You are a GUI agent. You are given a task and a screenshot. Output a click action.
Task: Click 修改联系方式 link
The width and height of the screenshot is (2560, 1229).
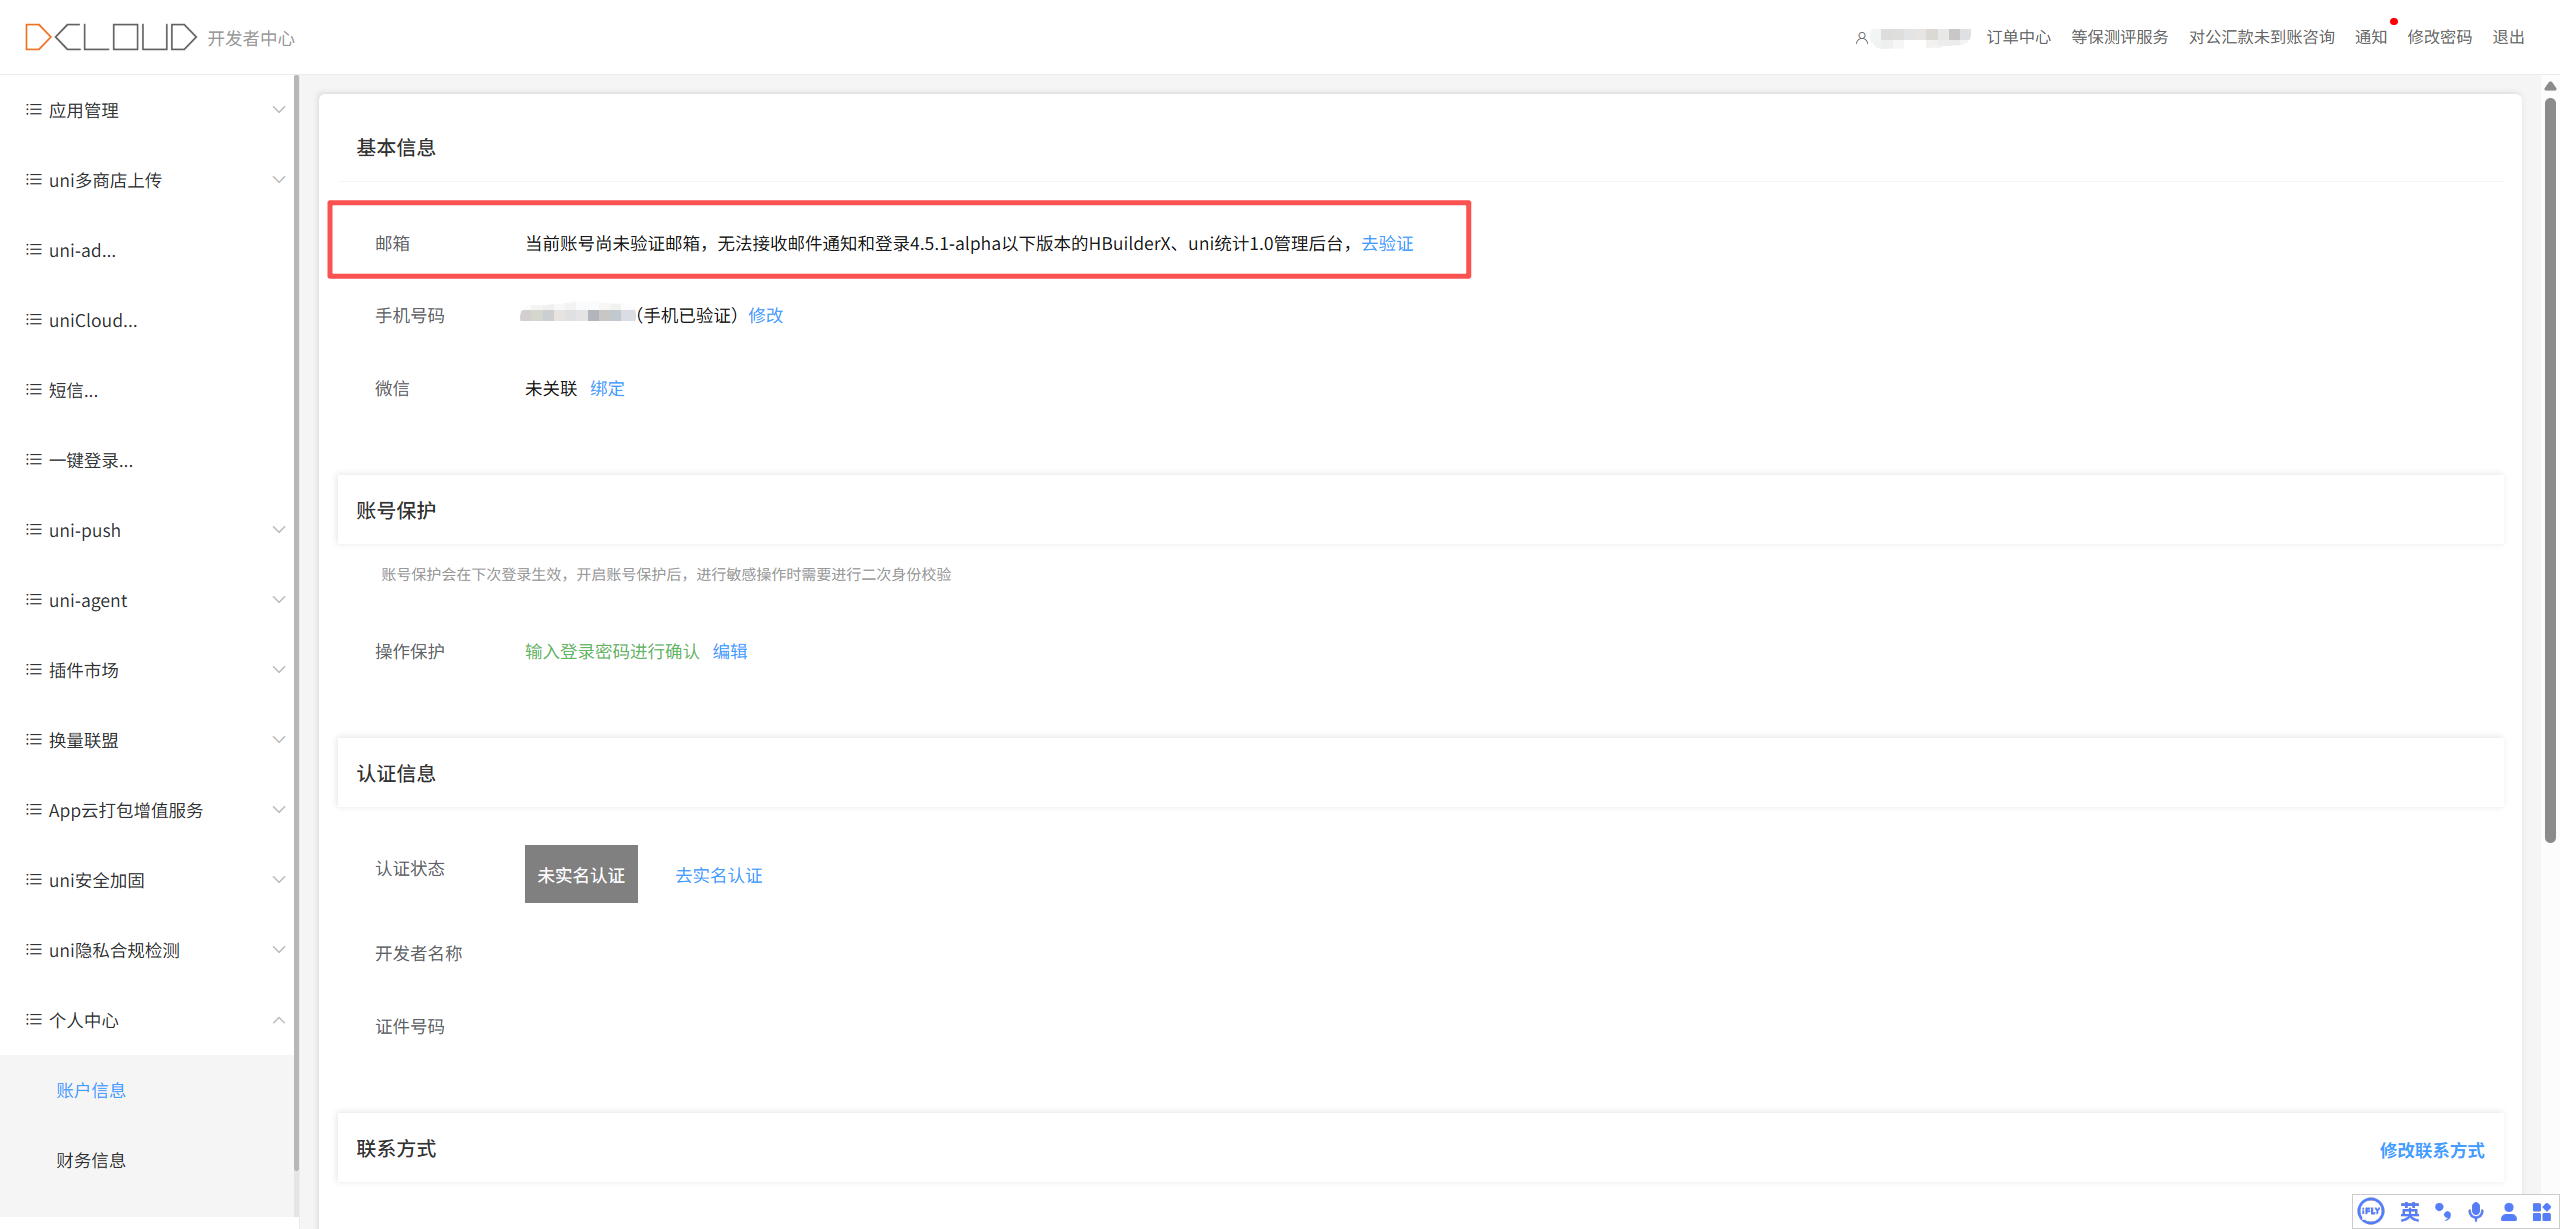[2432, 1151]
